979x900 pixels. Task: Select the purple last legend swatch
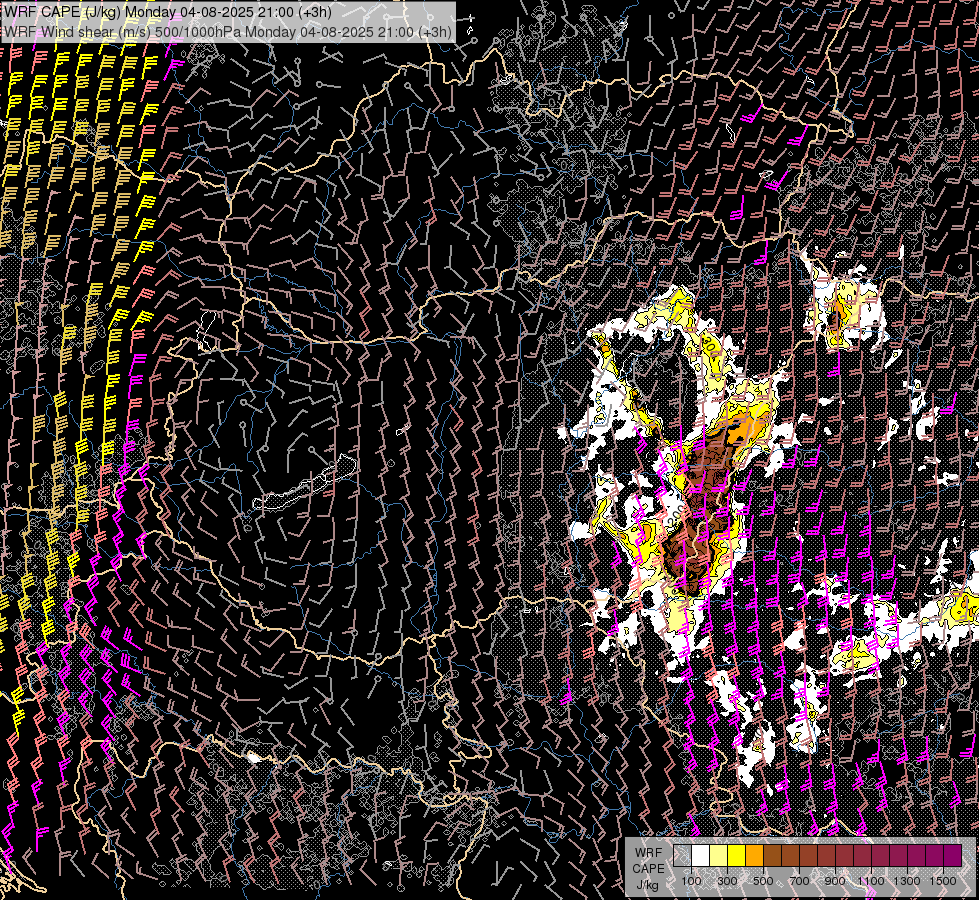[x=952, y=855]
